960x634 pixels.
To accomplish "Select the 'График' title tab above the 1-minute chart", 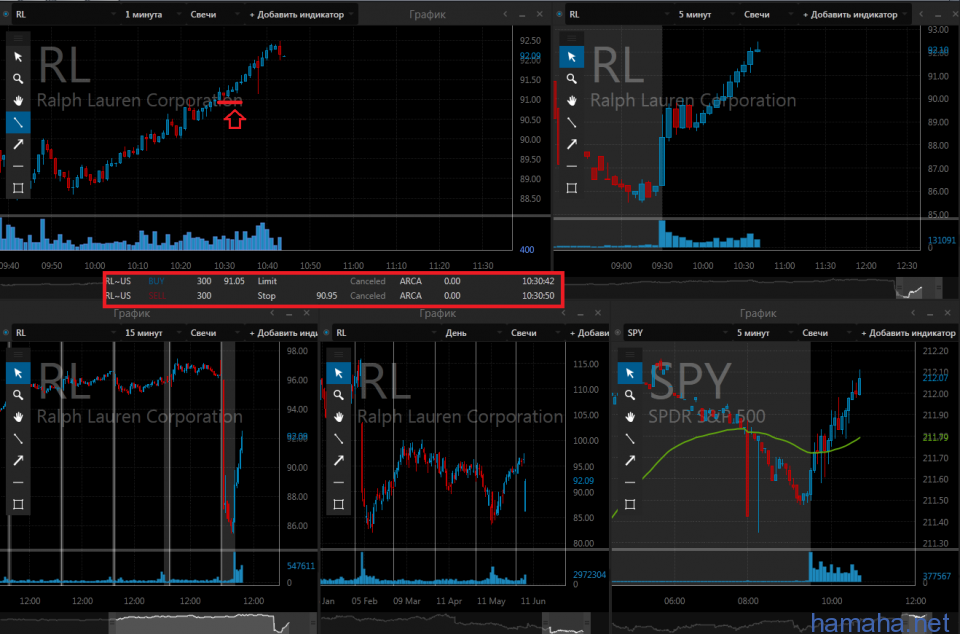I will pyautogui.click(x=427, y=14).
